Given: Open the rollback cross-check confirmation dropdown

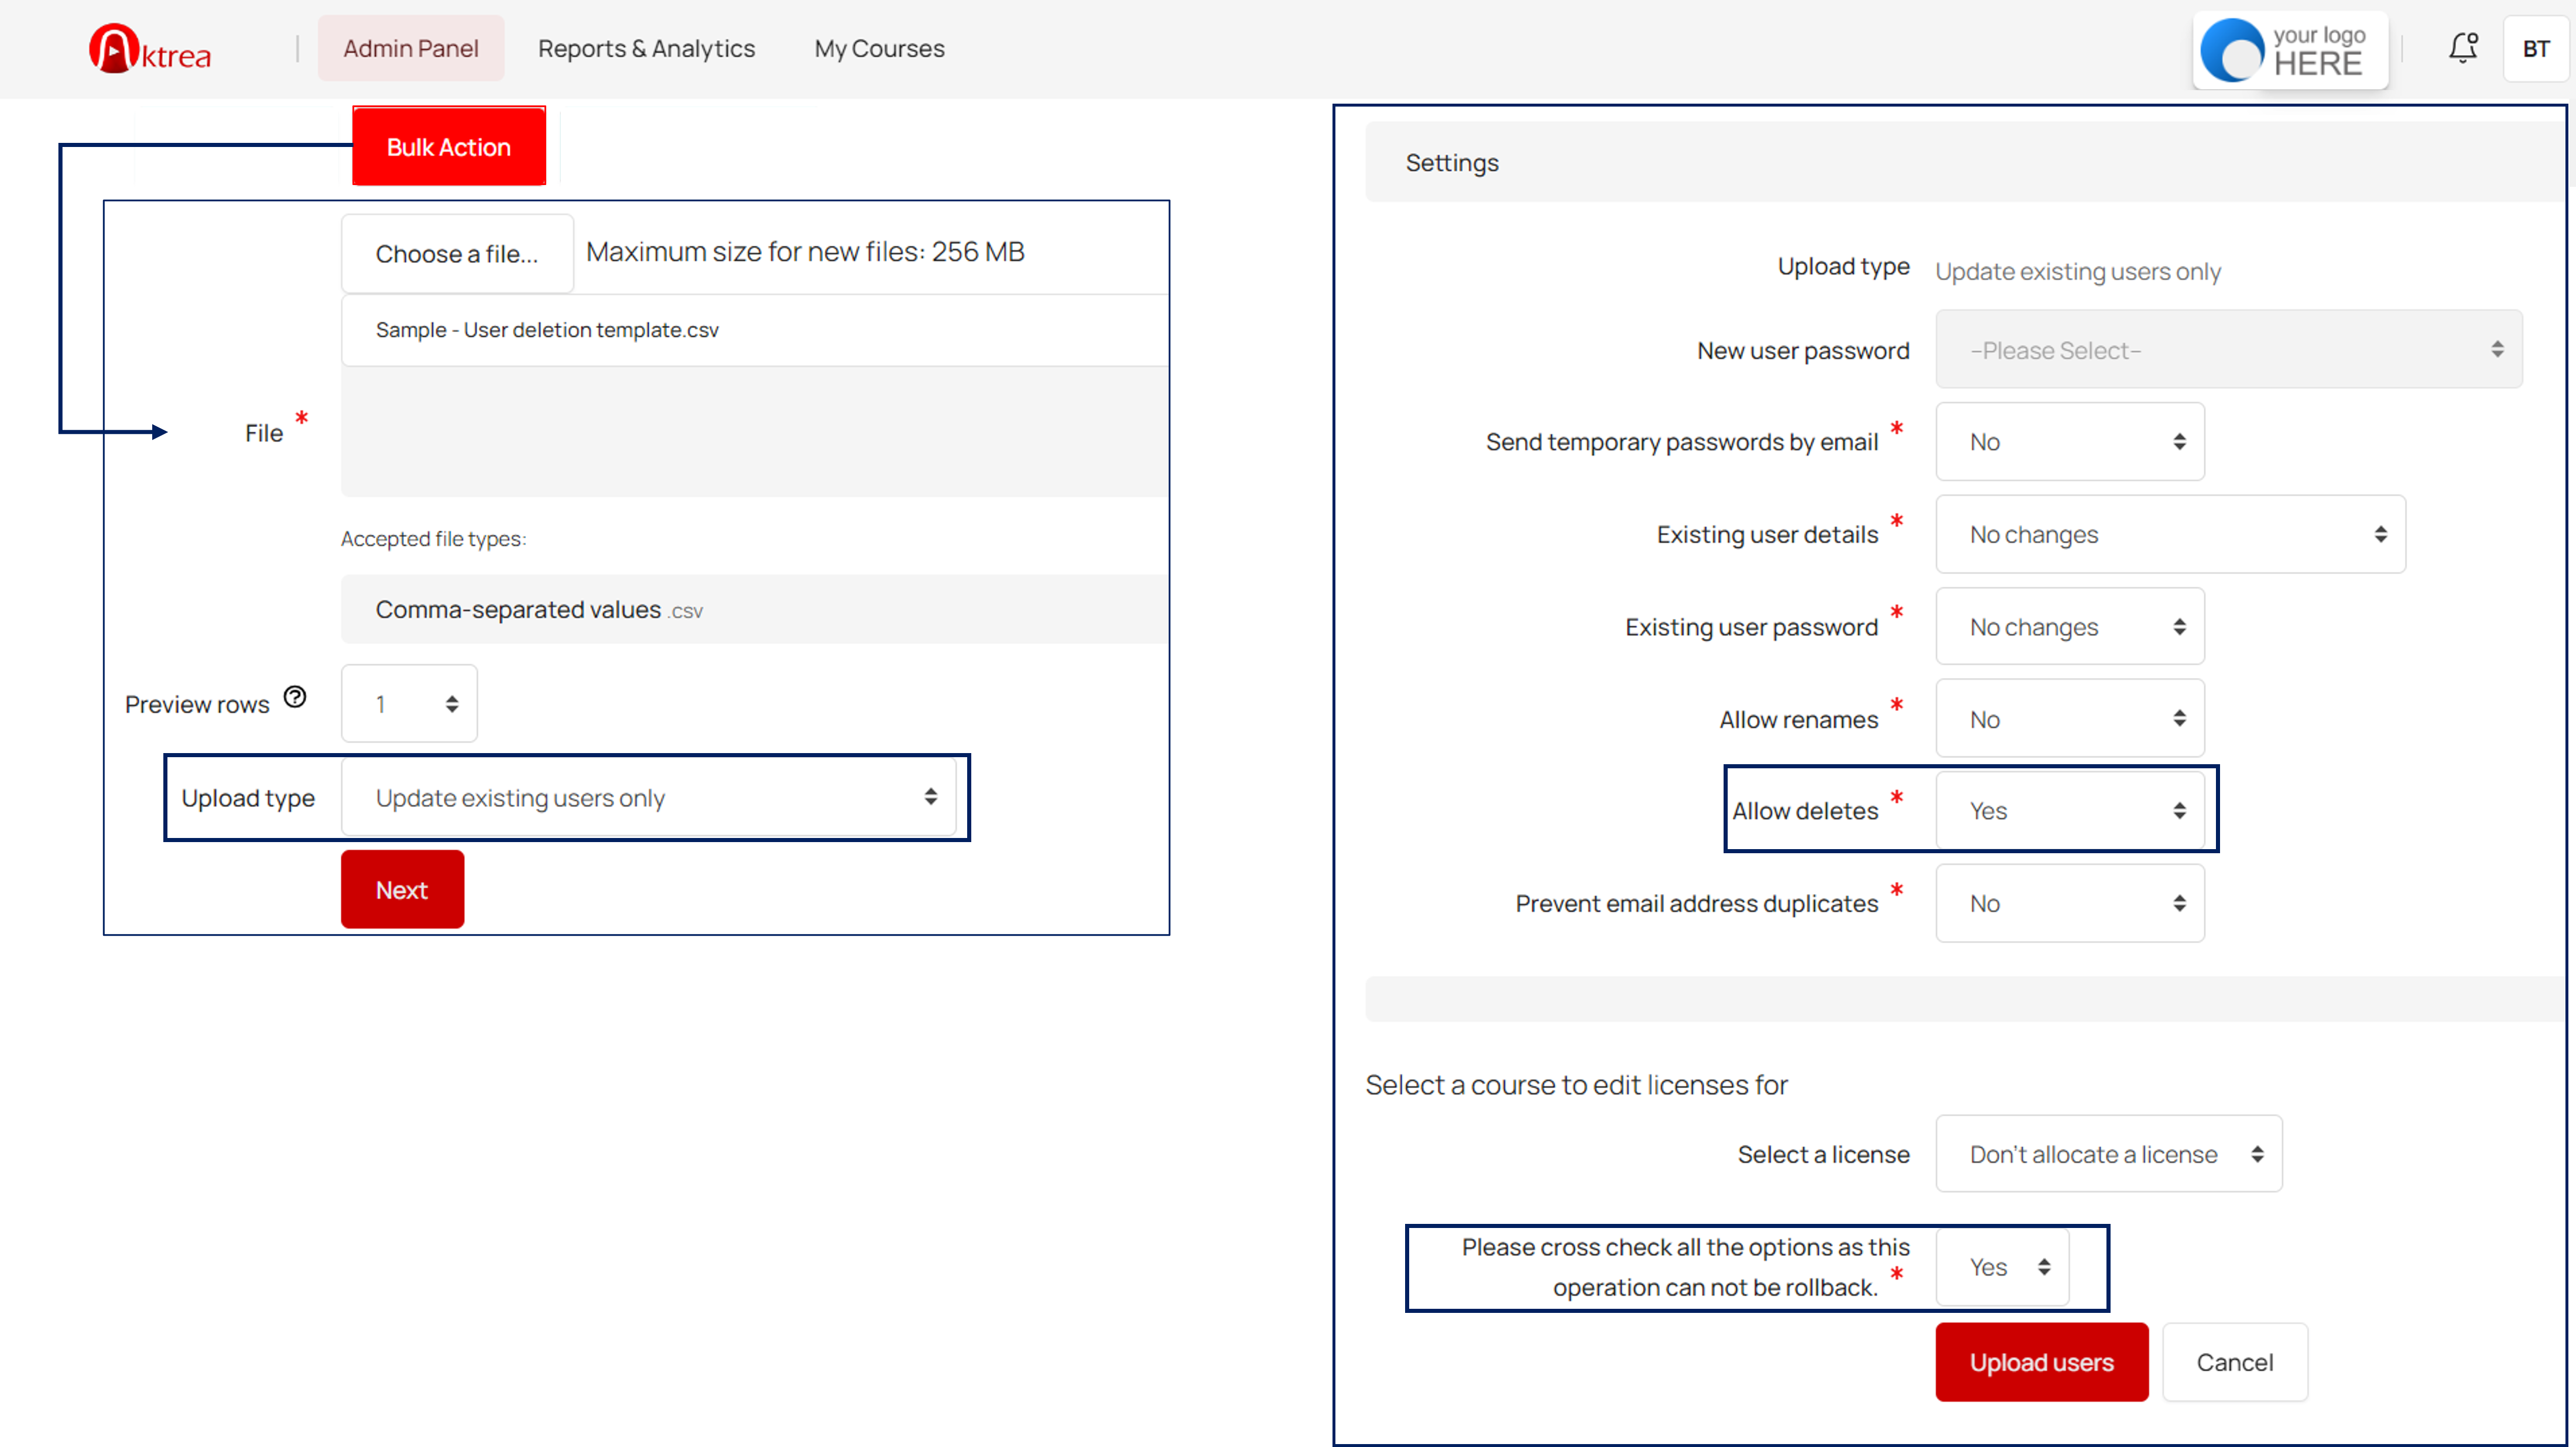Looking at the screenshot, I should pyautogui.click(x=2002, y=1267).
